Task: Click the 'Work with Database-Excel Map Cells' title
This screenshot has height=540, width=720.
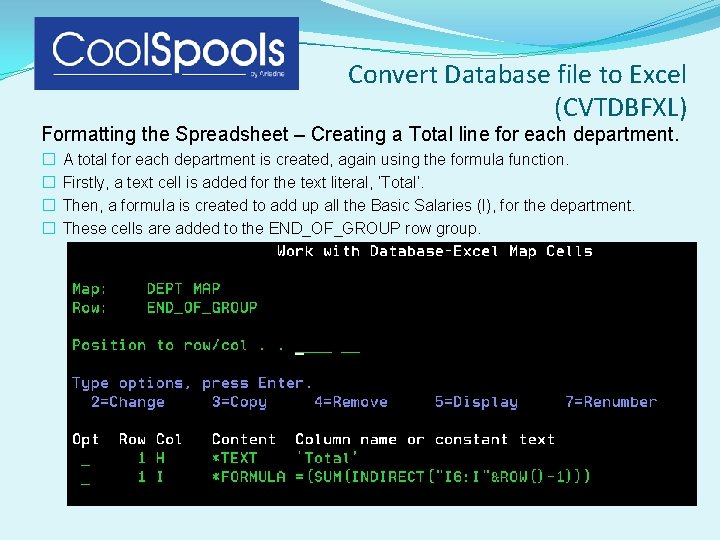Action: [434, 251]
